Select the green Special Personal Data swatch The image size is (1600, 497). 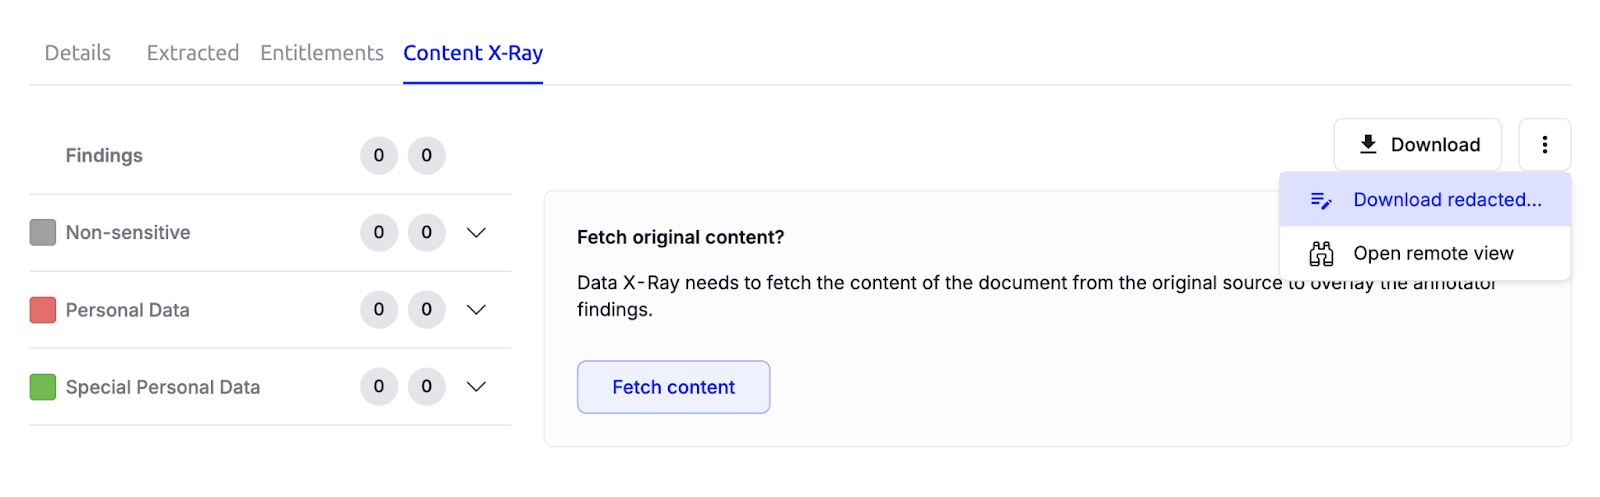[x=43, y=387]
